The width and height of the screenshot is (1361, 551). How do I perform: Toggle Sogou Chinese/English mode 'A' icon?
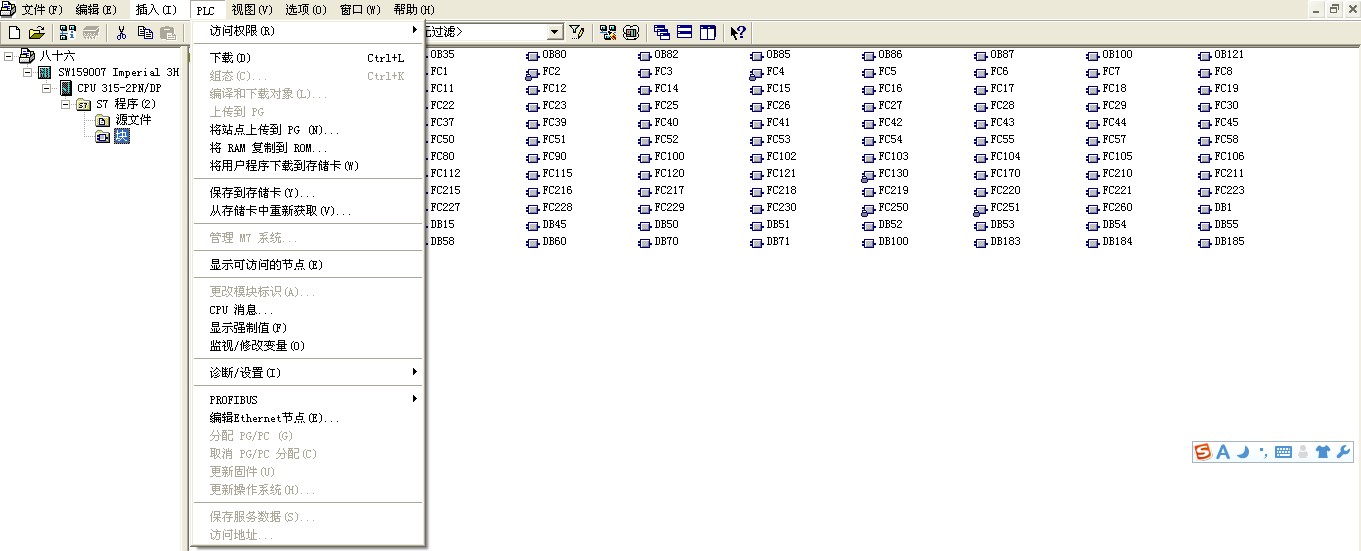click(x=1222, y=452)
